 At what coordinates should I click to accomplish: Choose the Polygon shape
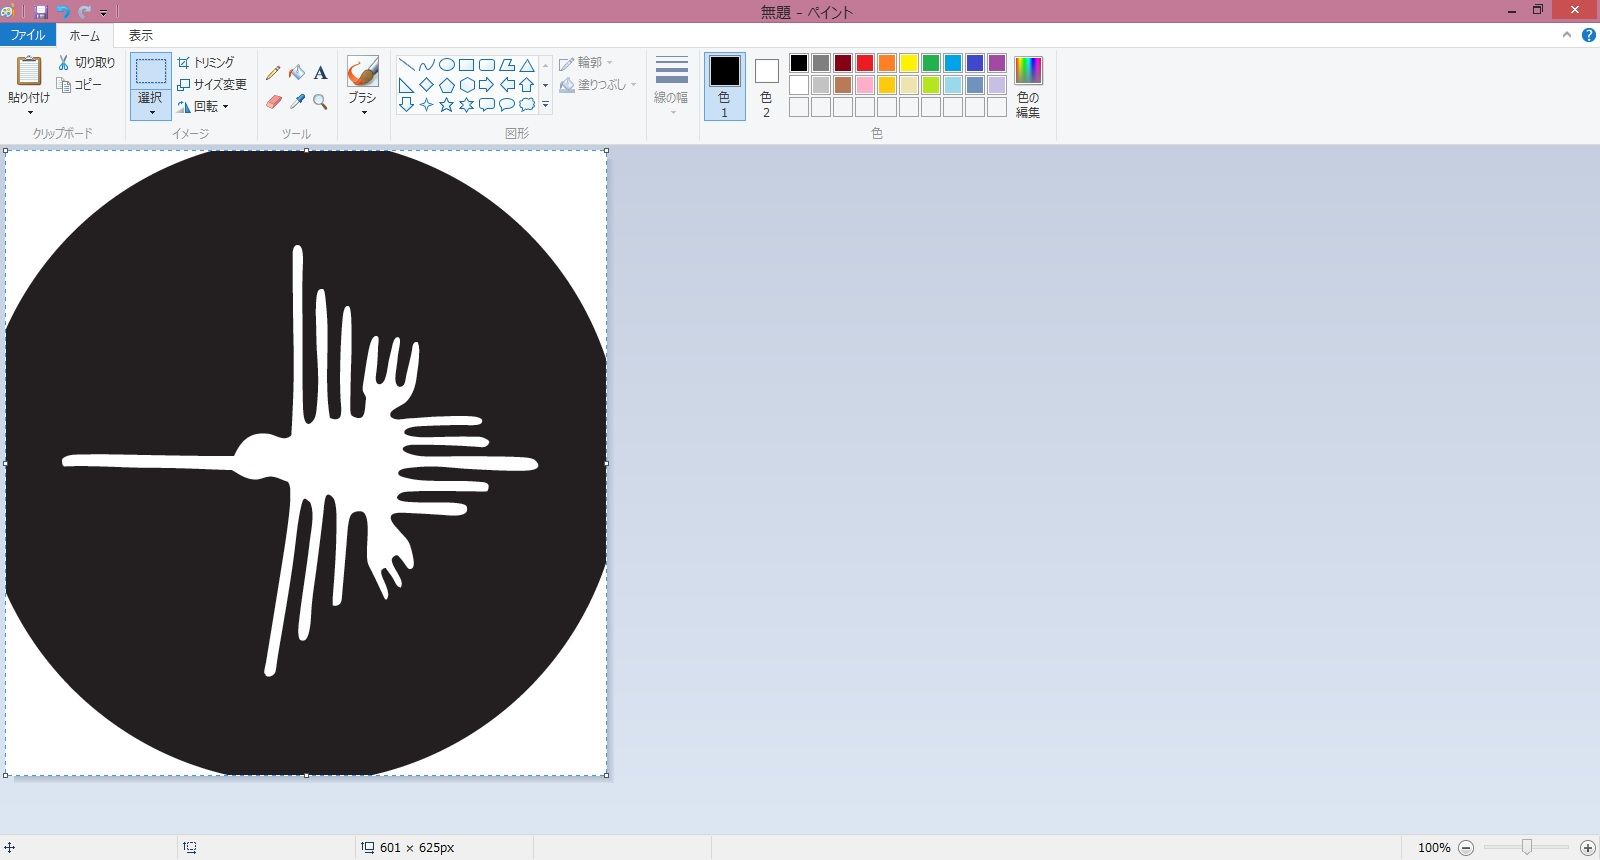coord(507,65)
